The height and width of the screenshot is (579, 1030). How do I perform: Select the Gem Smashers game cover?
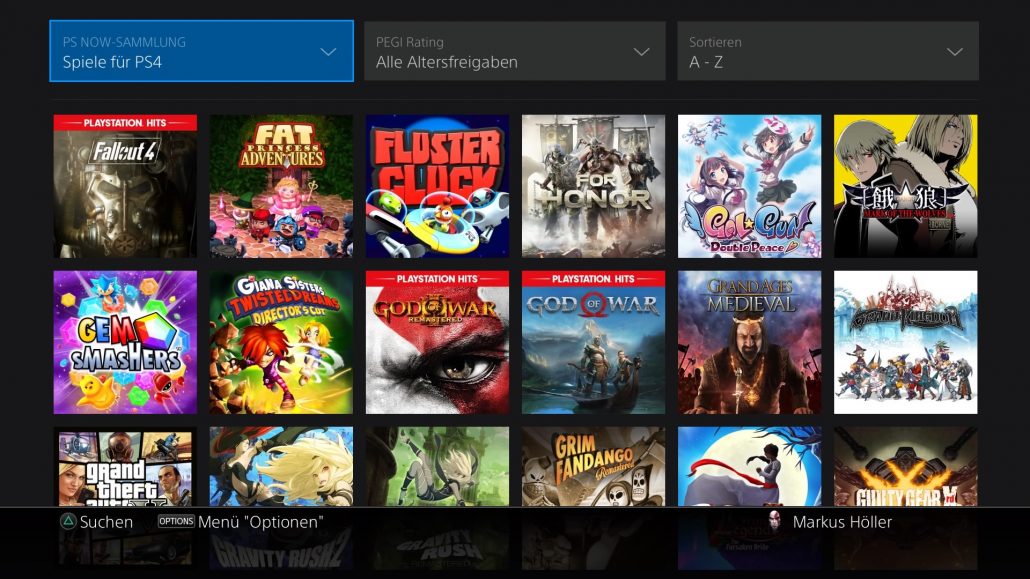[125, 342]
